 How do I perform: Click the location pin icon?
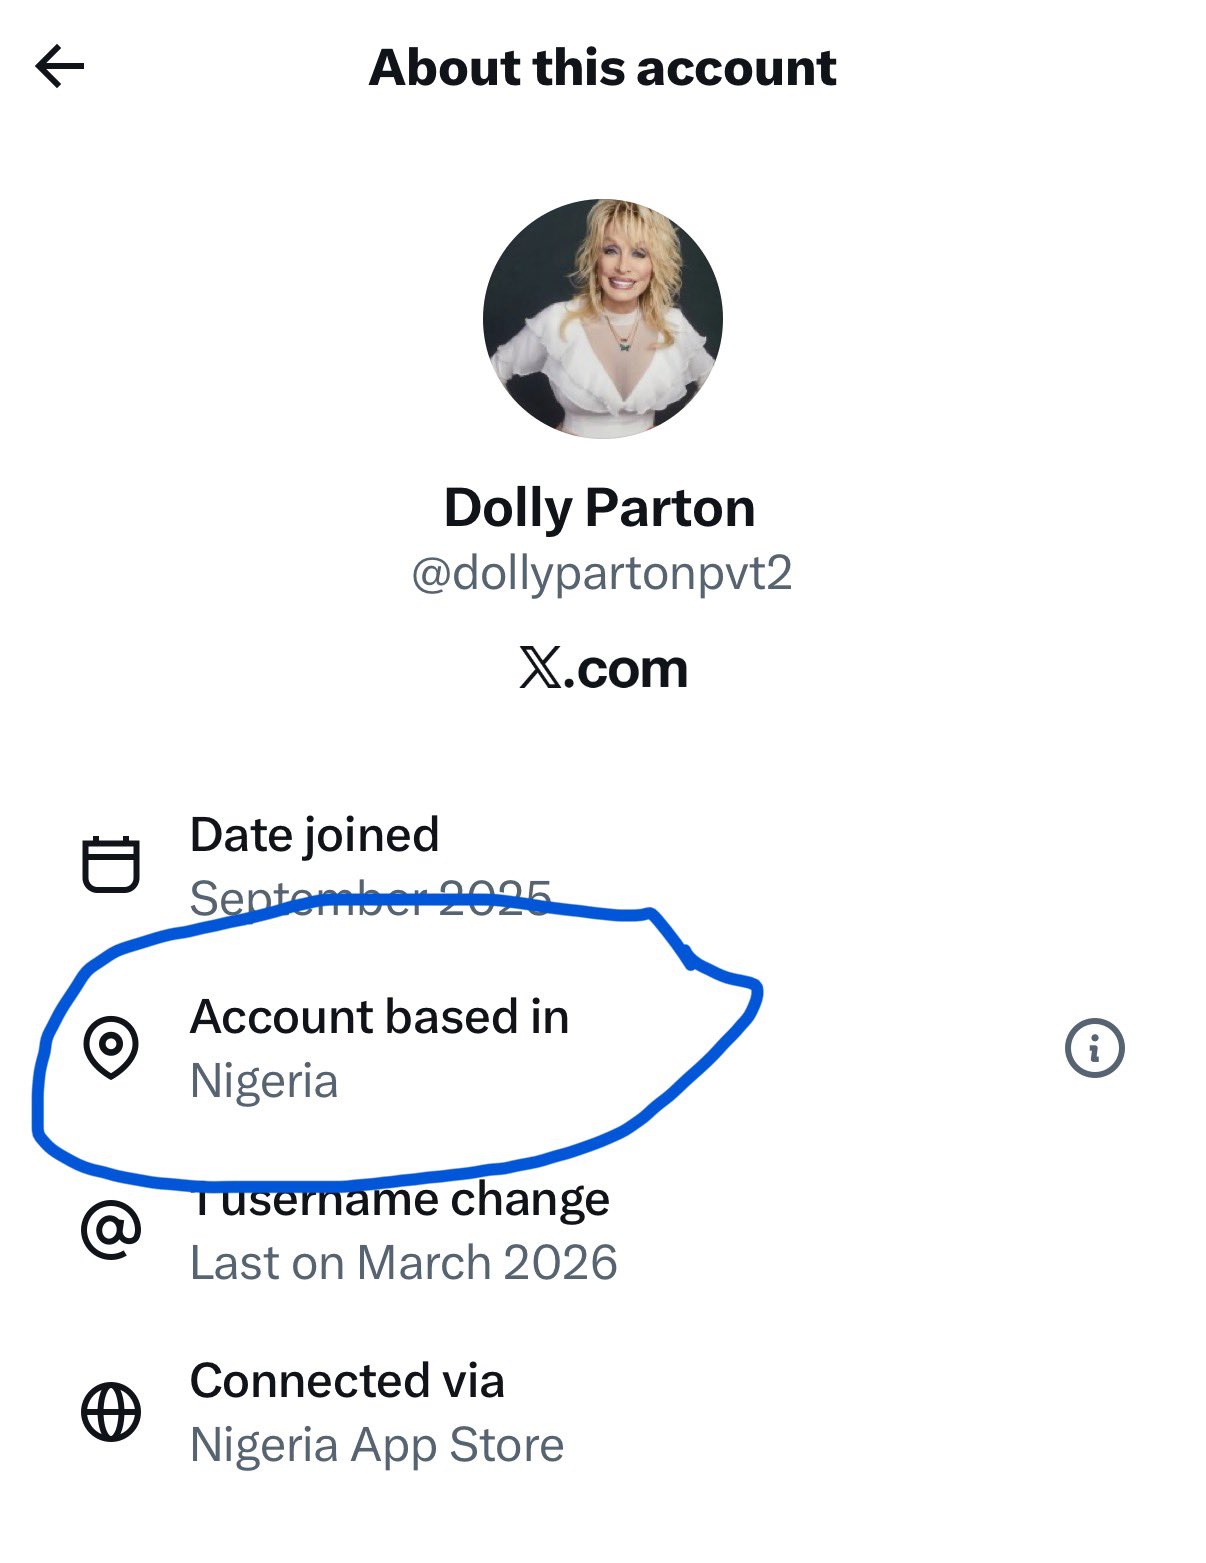tap(110, 1047)
